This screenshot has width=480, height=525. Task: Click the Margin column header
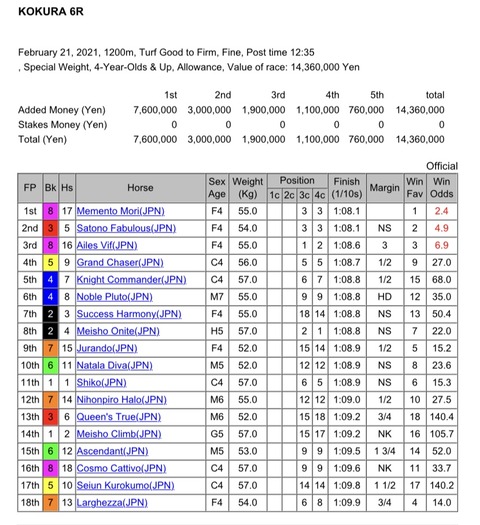coord(385,188)
